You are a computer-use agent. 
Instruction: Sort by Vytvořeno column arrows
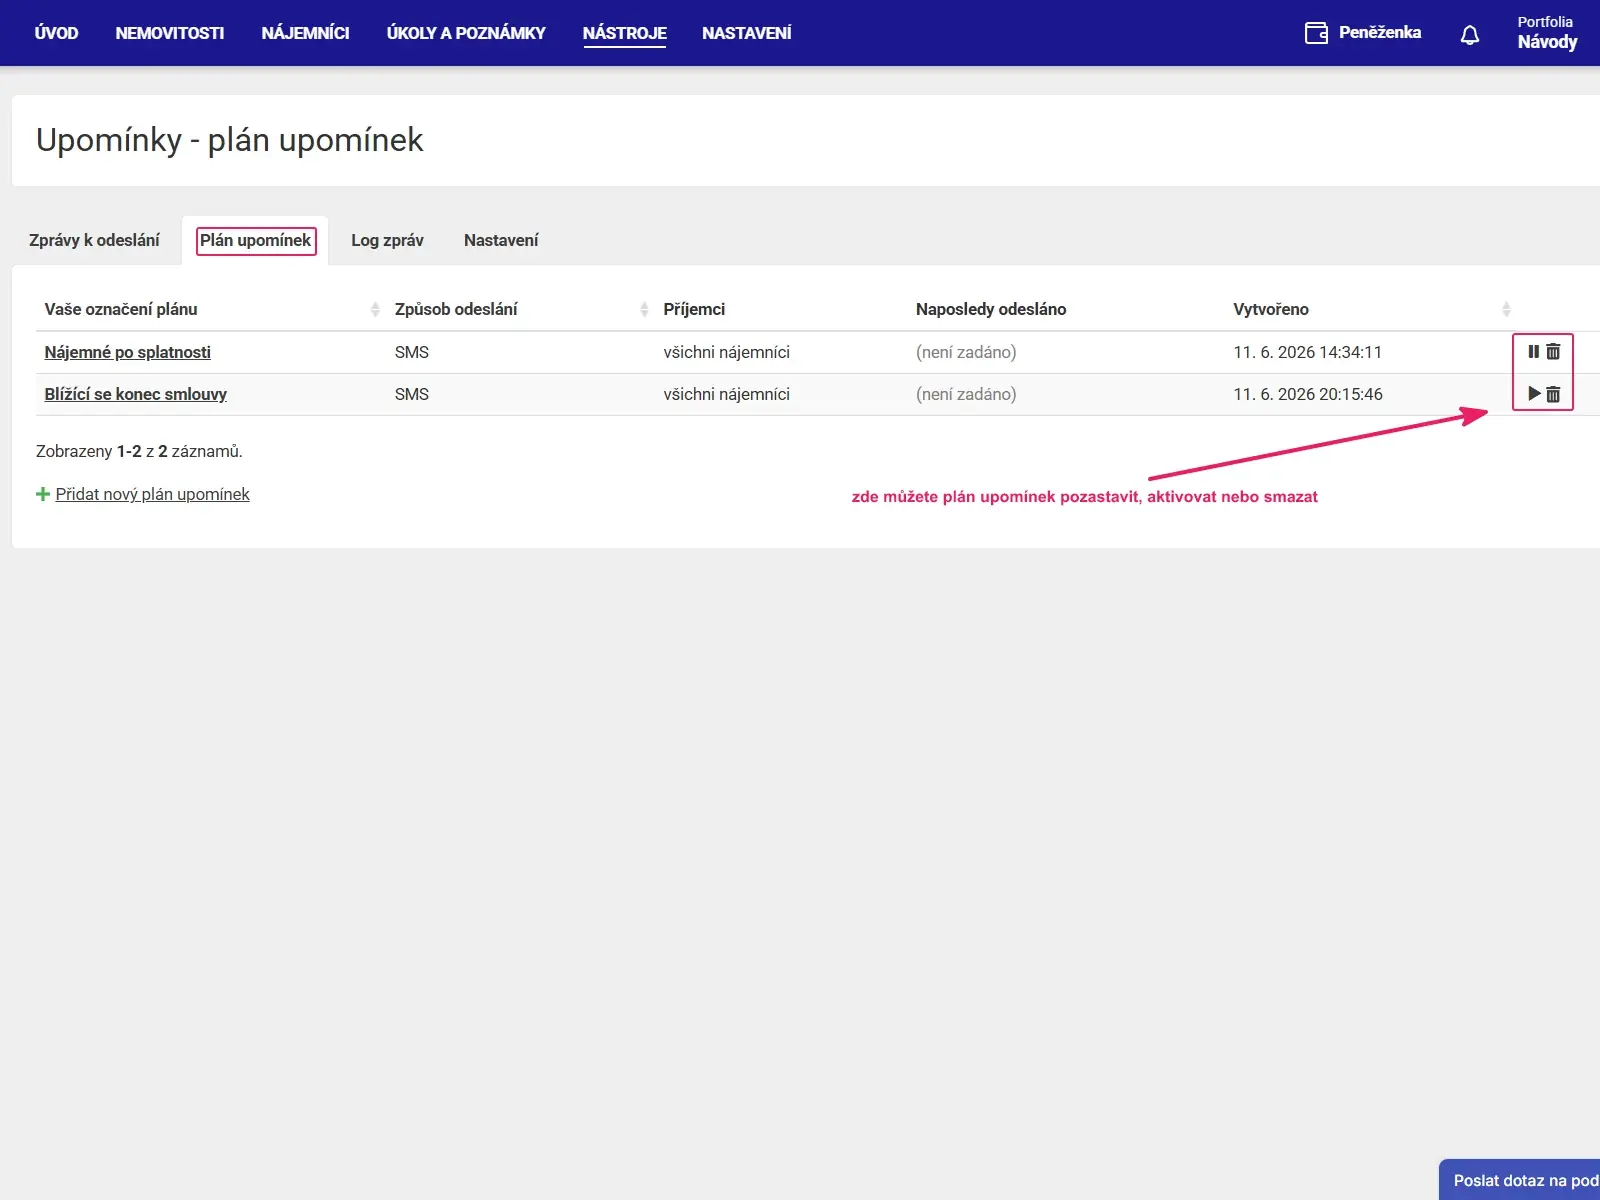point(1506,310)
